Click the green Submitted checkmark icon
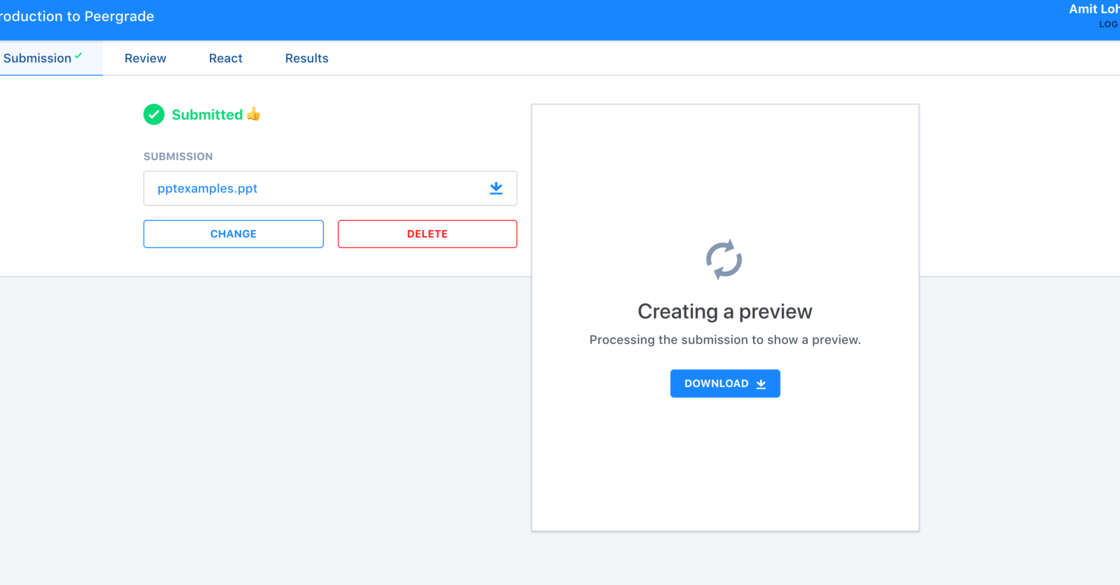 click(154, 114)
